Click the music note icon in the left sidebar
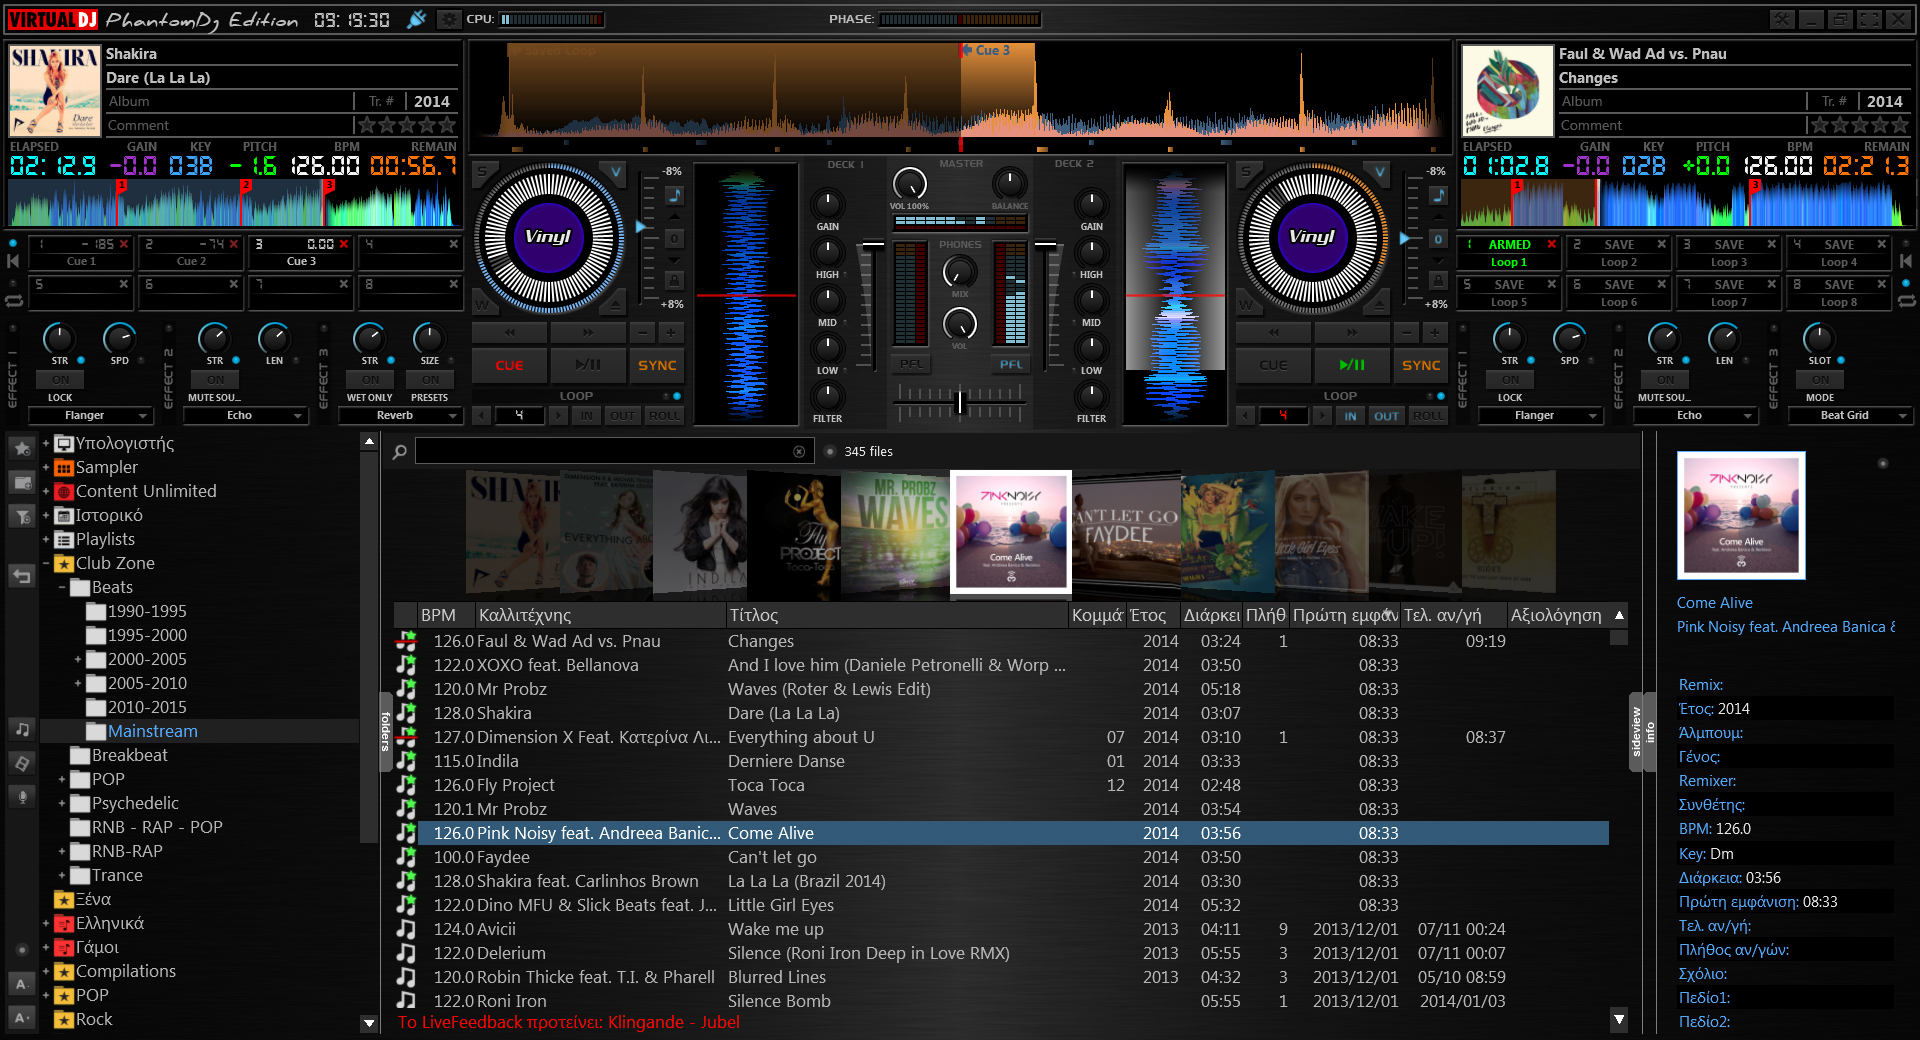Screen dimensions: 1920x1040 [x=21, y=730]
